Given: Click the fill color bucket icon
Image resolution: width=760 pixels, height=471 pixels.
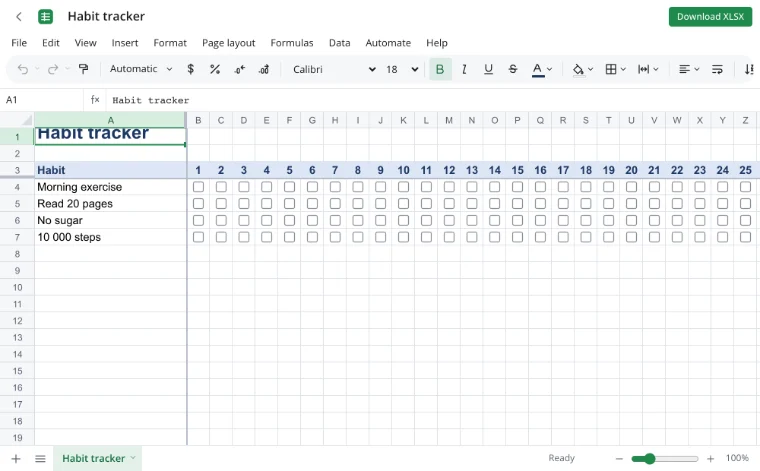Looking at the screenshot, I should pos(578,69).
